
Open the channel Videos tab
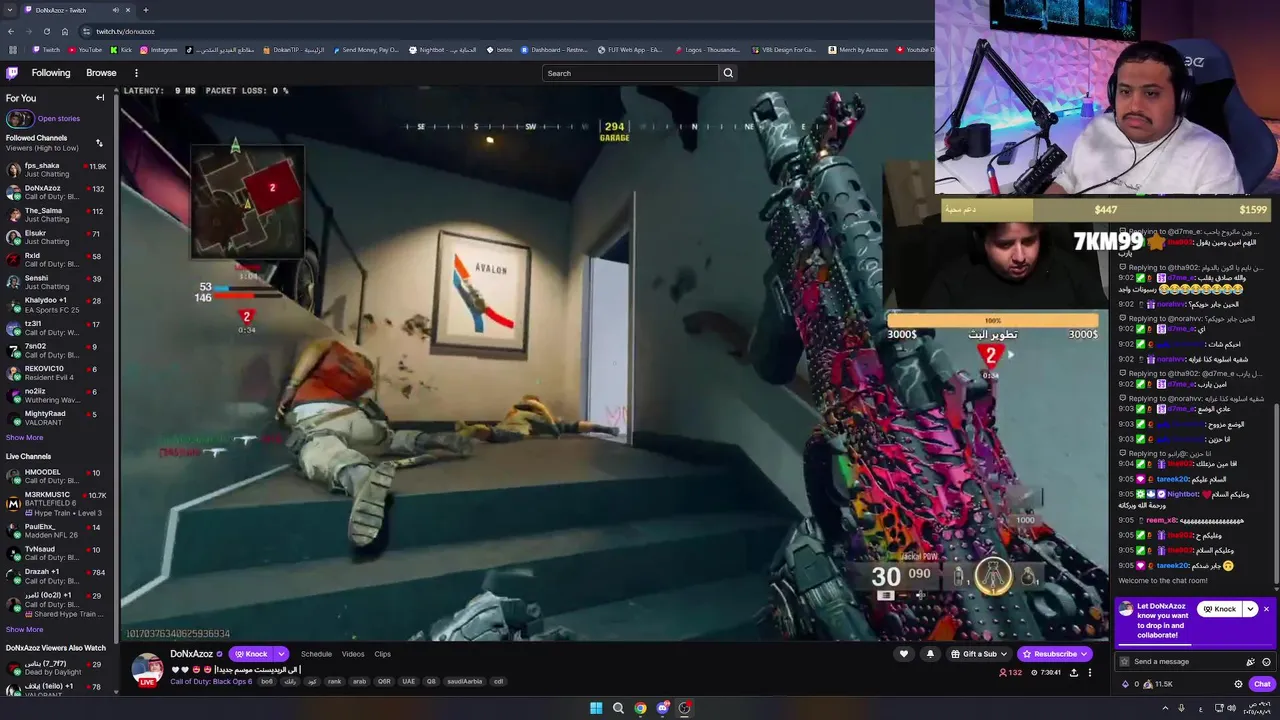[353, 654]
